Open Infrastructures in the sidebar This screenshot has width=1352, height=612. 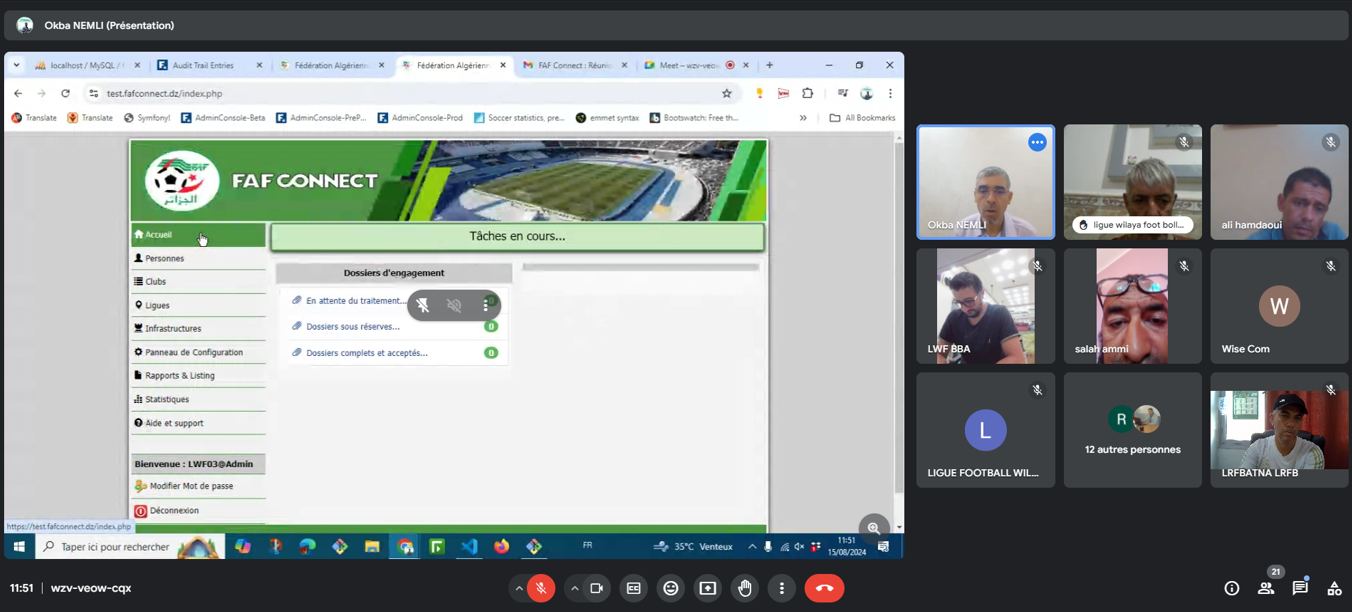[x=198, y=329]
